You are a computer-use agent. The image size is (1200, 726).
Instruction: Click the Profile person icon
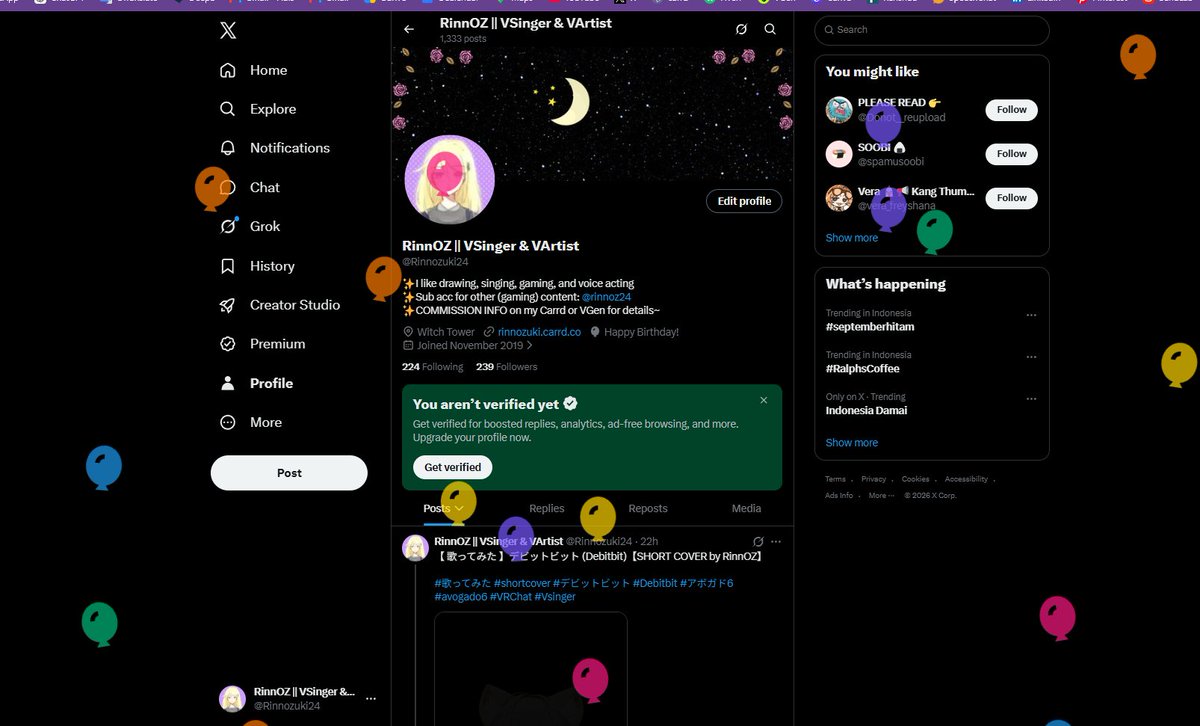pos(228,383)
